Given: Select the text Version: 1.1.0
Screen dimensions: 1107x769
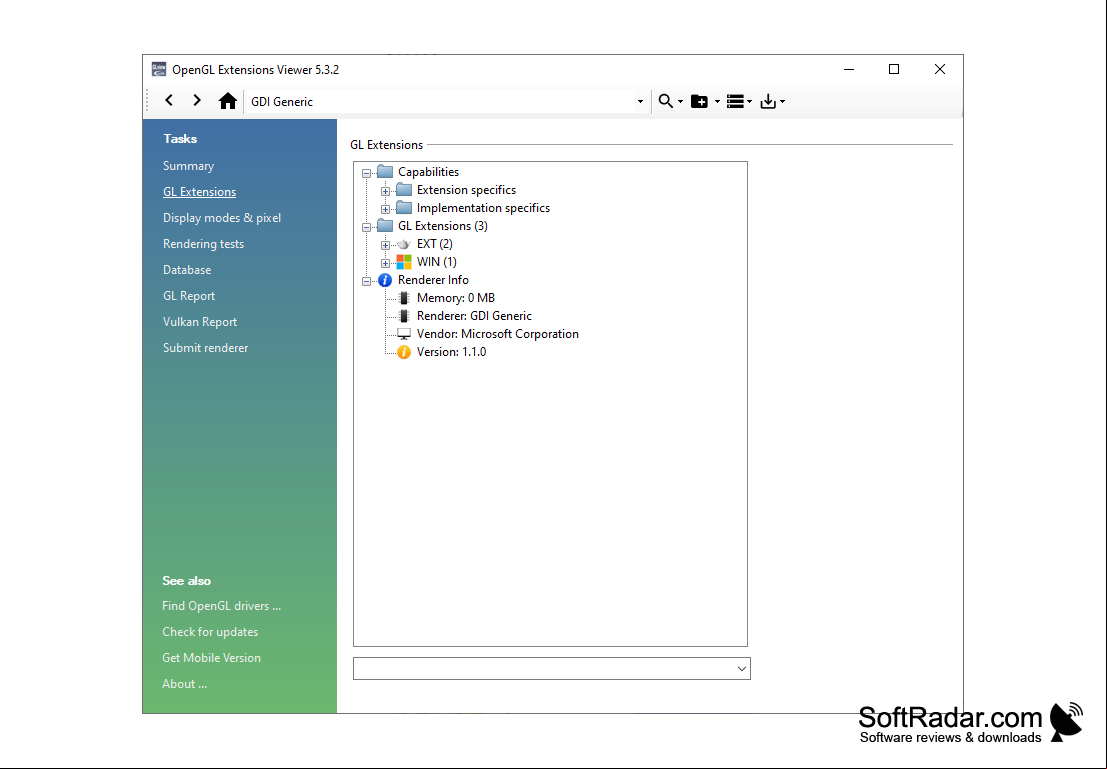Looking at the screenshot, I should [x=452, y=352].
